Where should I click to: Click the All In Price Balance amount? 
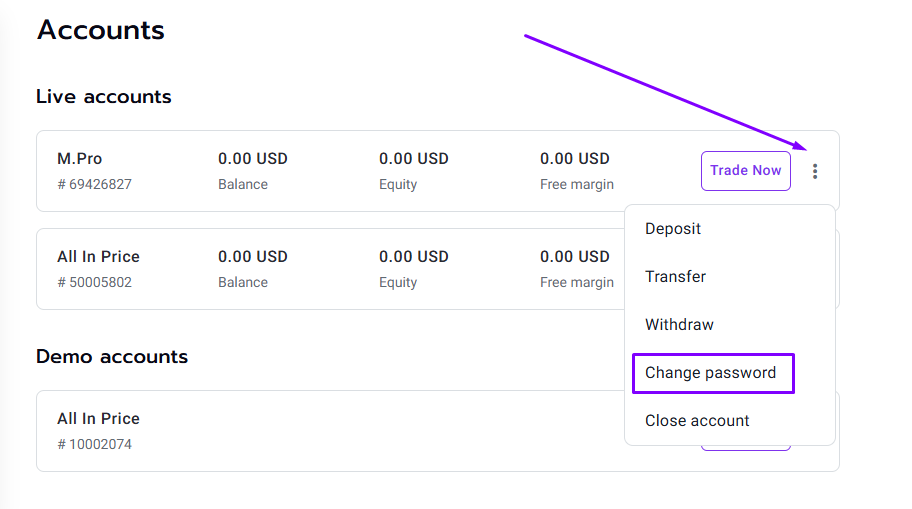coord(252,257)
